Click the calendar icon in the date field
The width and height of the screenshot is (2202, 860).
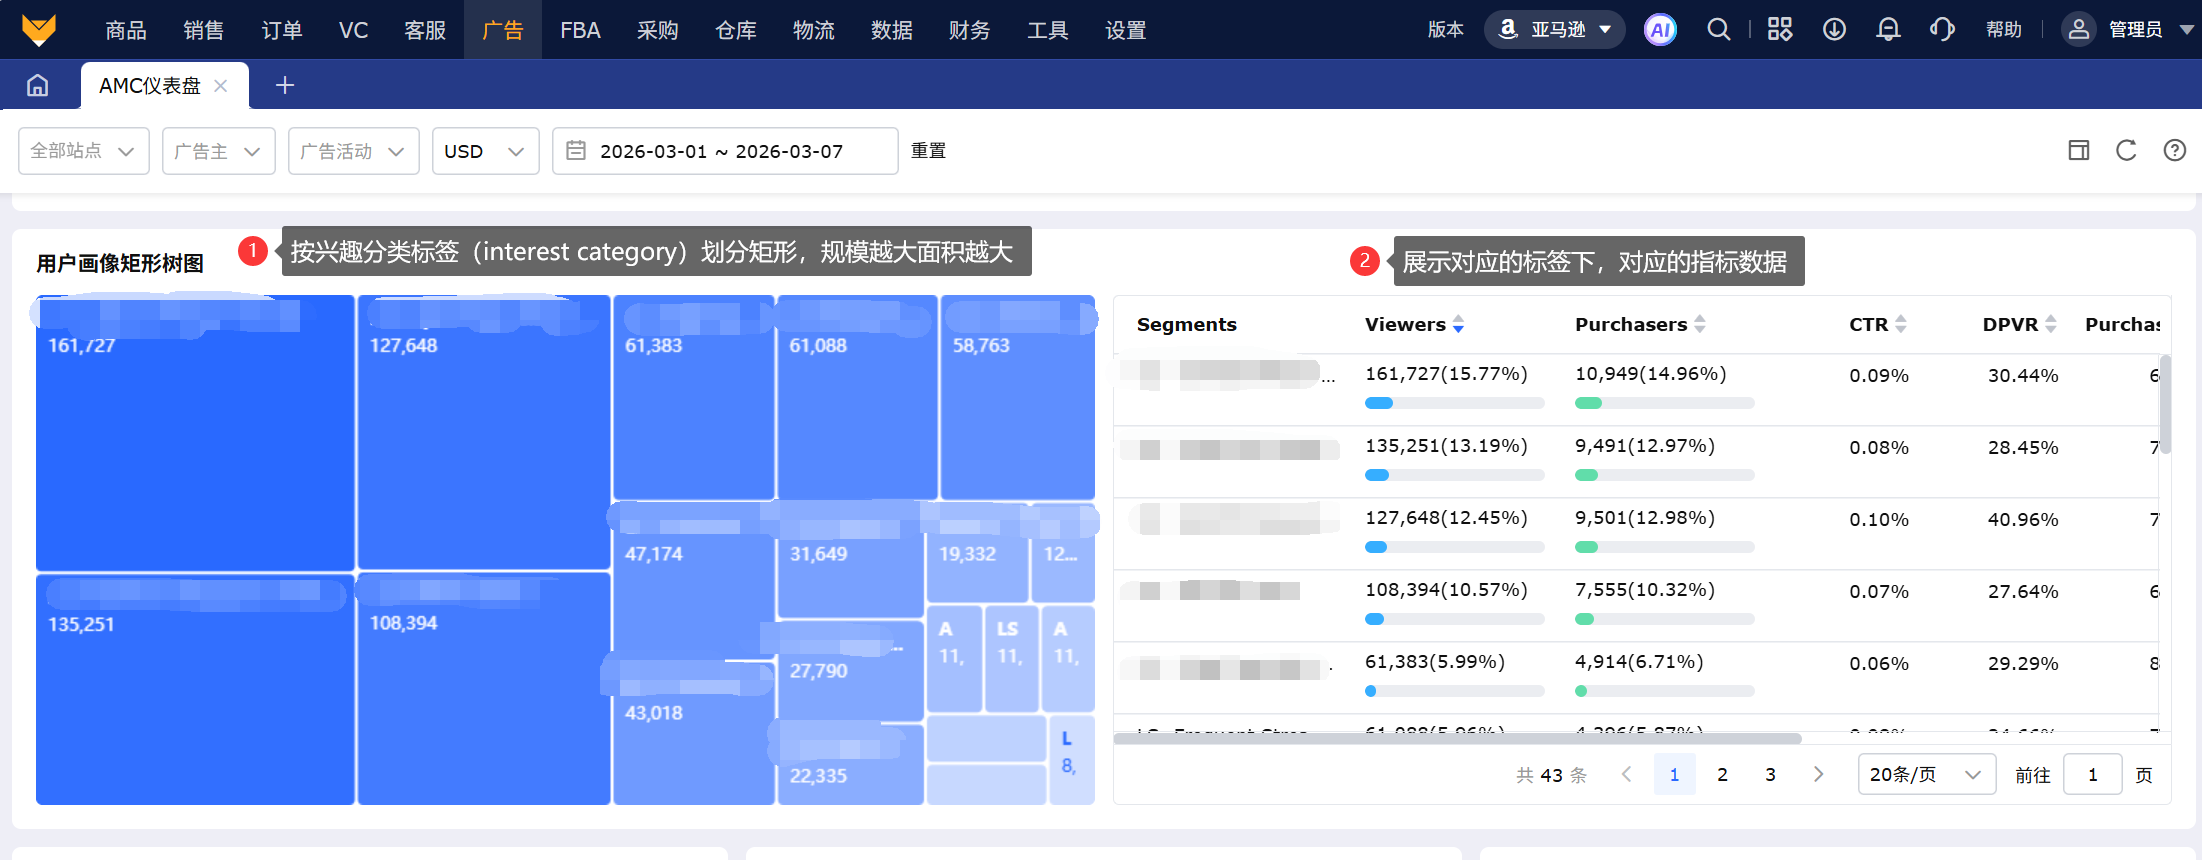coord(576,151)
